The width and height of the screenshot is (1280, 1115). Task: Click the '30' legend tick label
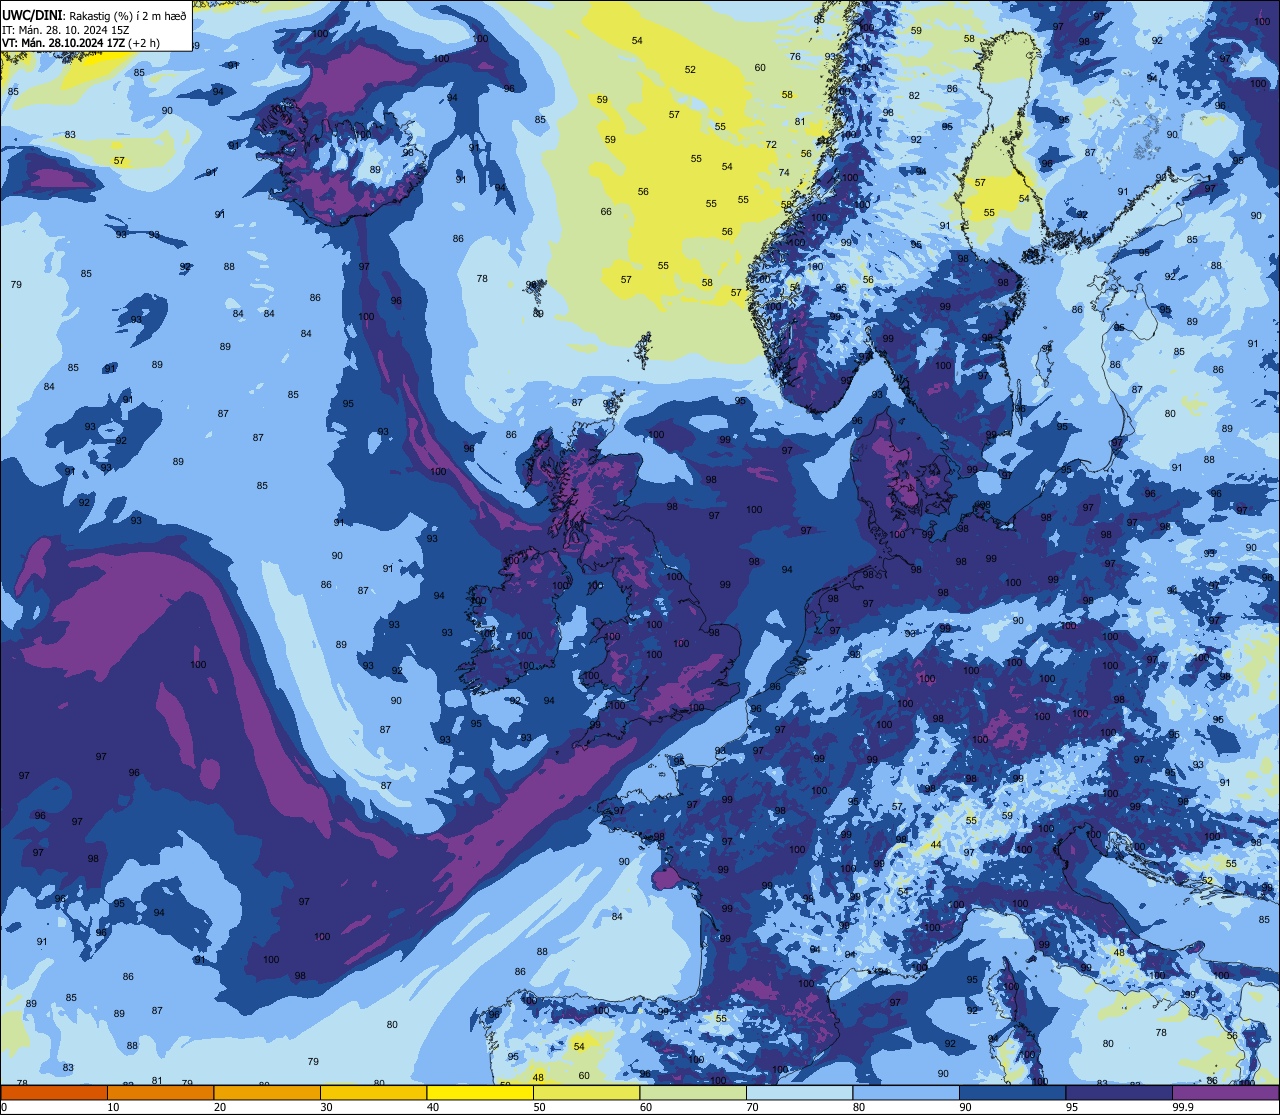click(326, 1107)
